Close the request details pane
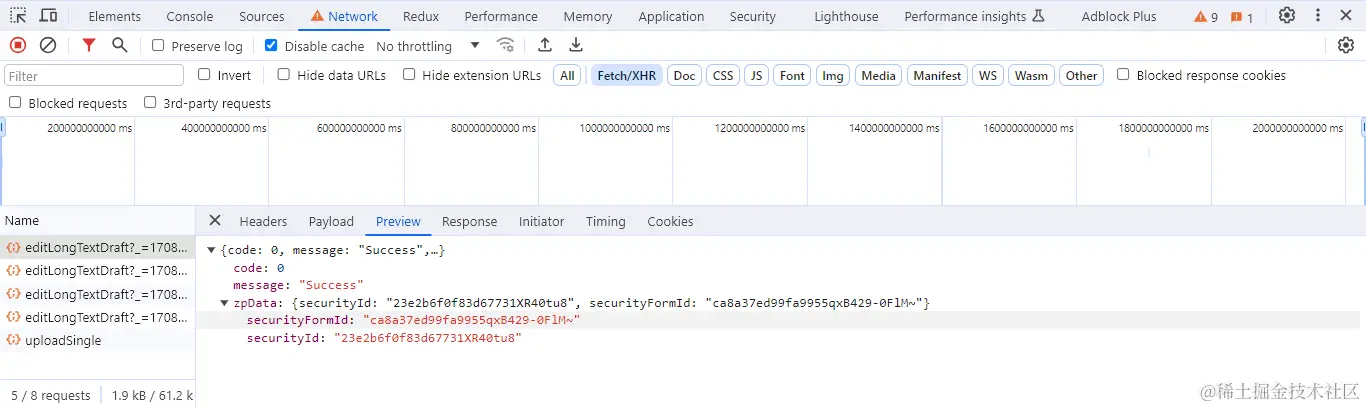Screen dimensions: 1366x408 [x=214, y=221]
